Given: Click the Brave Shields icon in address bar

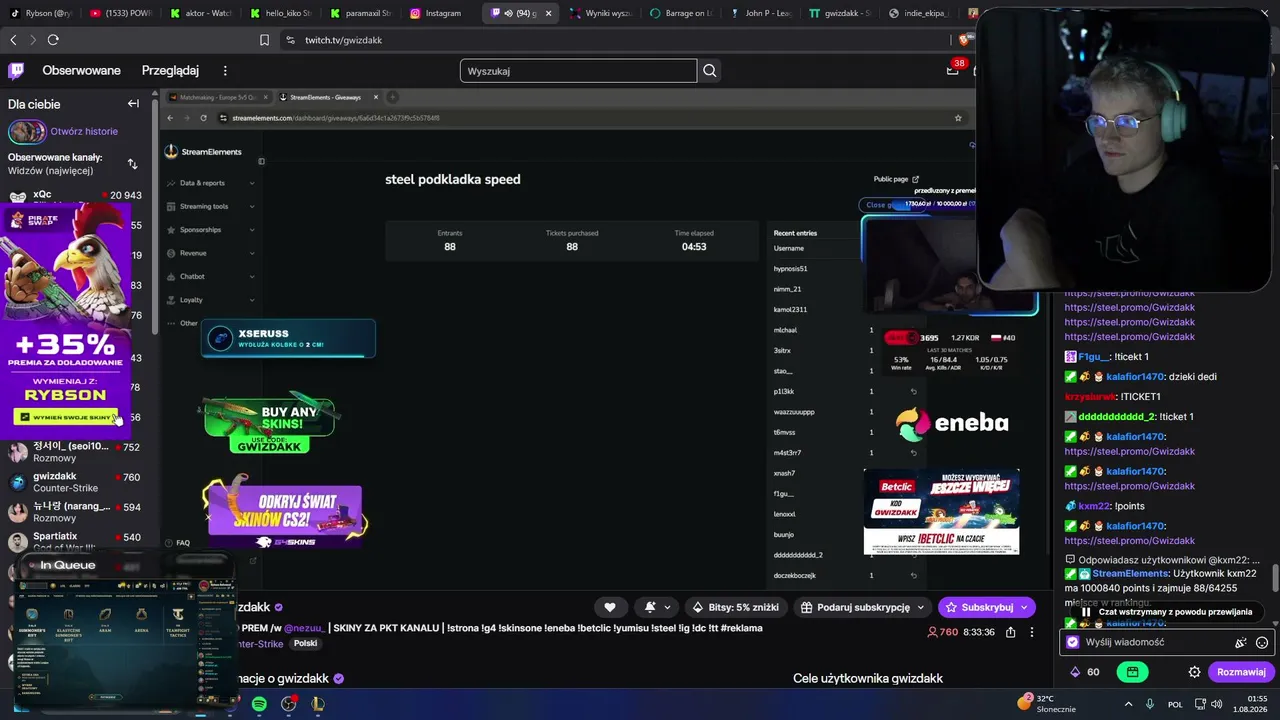Looking at the screenshot, I should (x=965, y=40).
